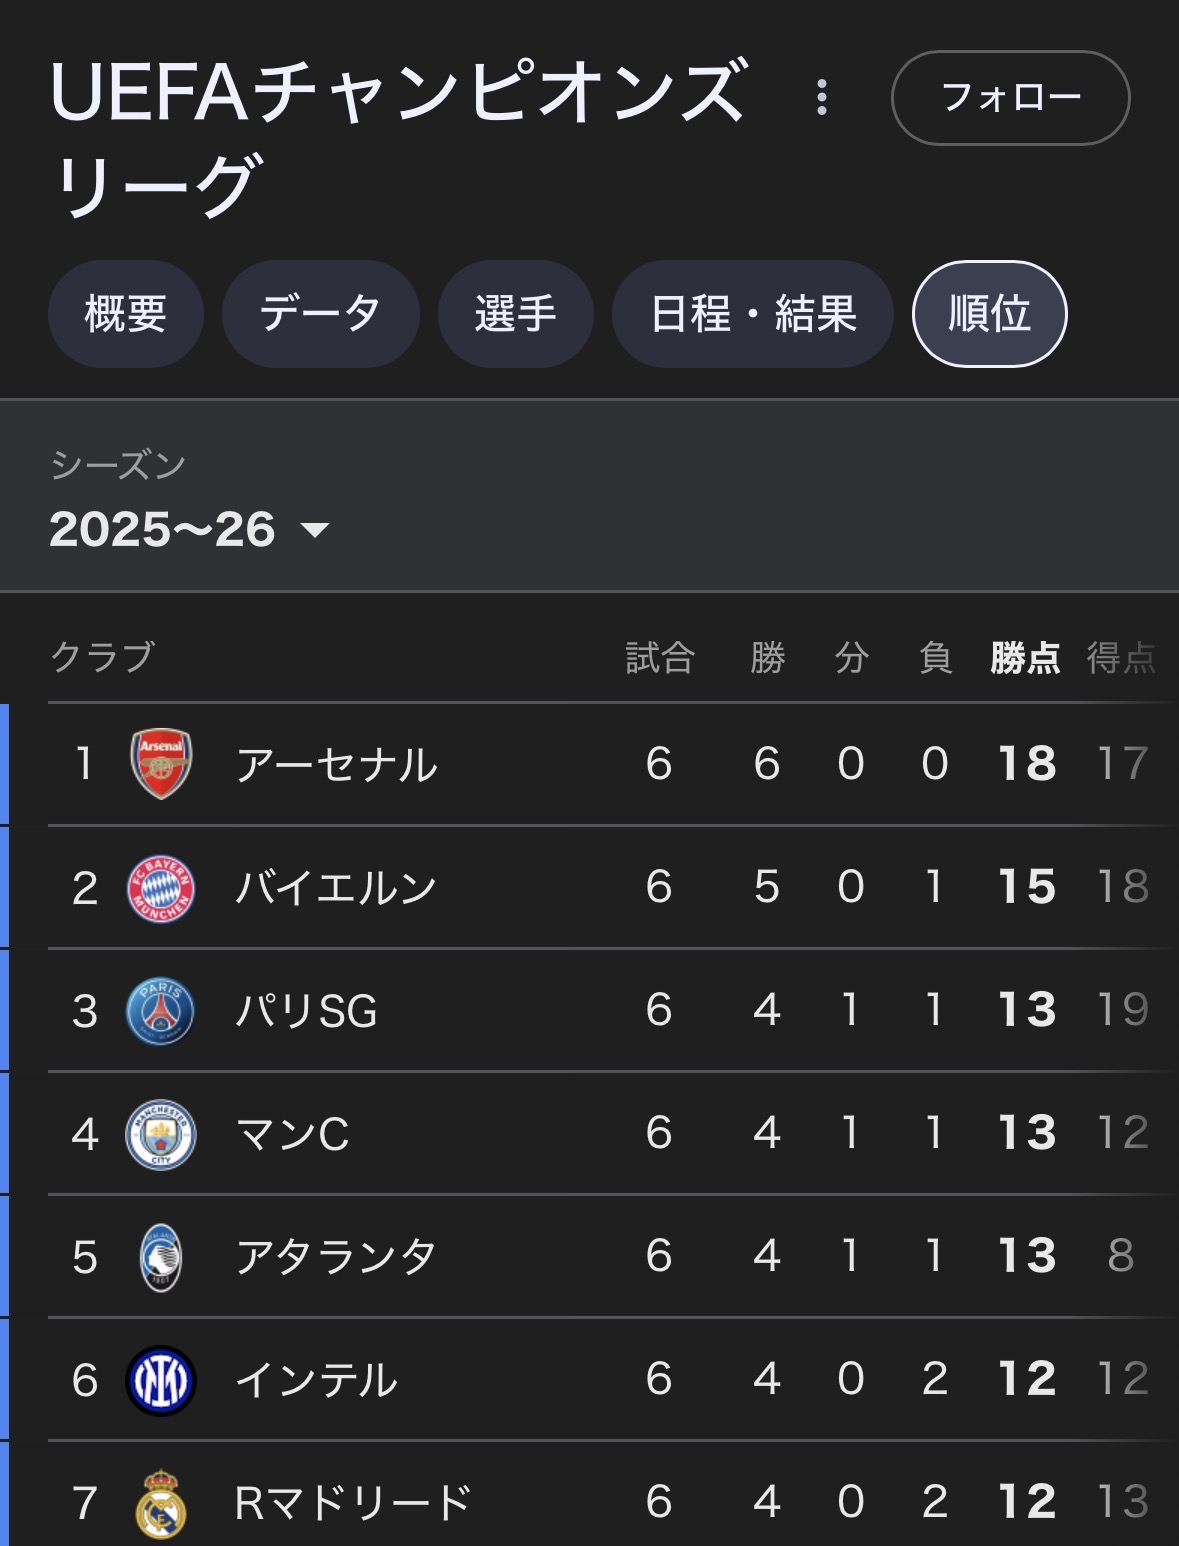
Task: Open the アーセナル team name link
Action: tap(336, 765)
